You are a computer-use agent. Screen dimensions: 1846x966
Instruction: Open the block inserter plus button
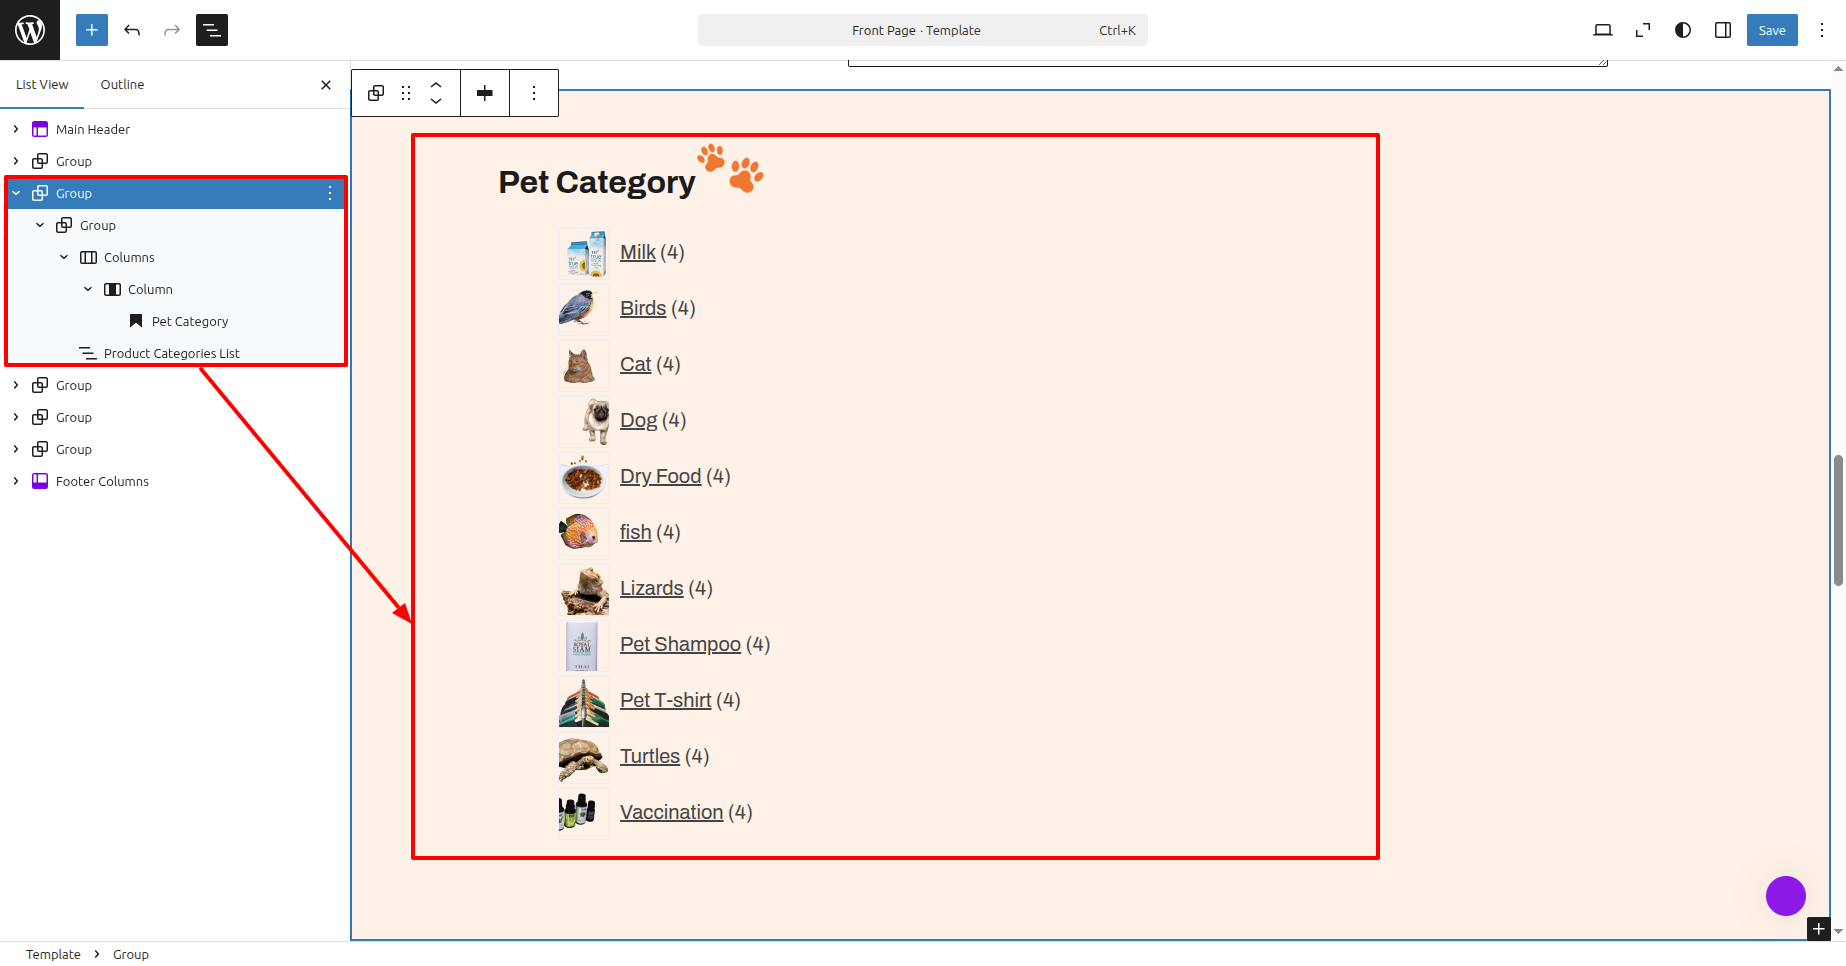pyautogui.click(x=92, y=30)
